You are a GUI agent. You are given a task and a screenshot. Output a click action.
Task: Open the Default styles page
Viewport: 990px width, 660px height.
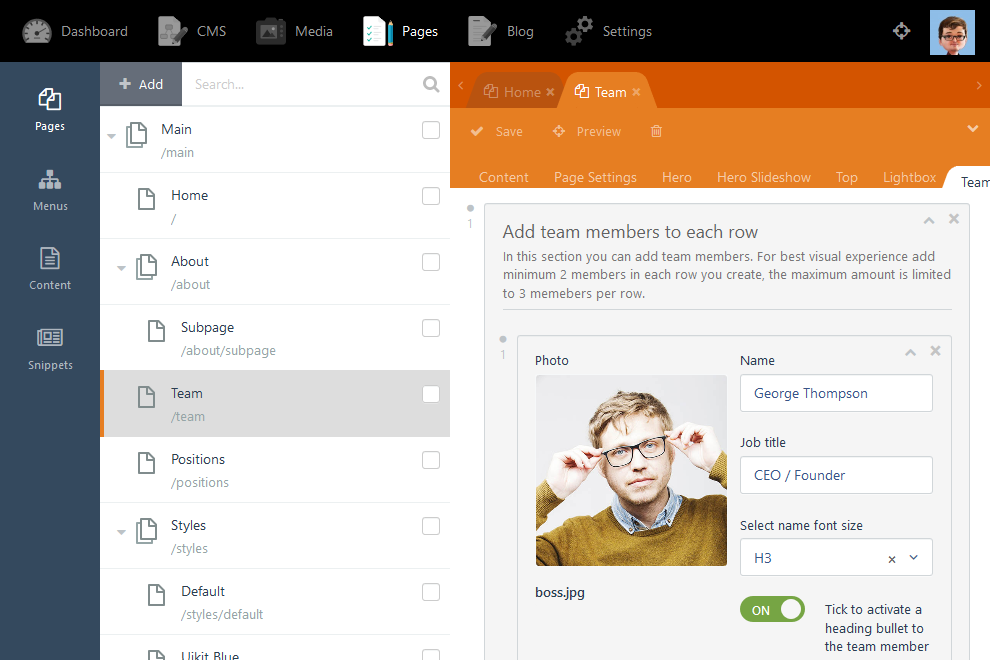pos(275,602)
